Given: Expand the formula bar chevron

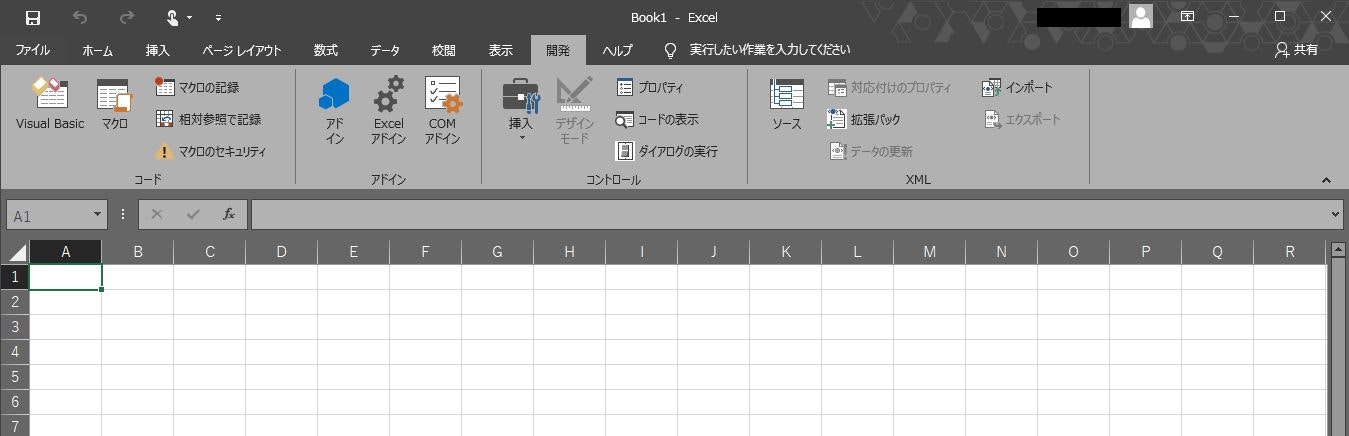Looking at the screenshot, I should pos(1336,214).
